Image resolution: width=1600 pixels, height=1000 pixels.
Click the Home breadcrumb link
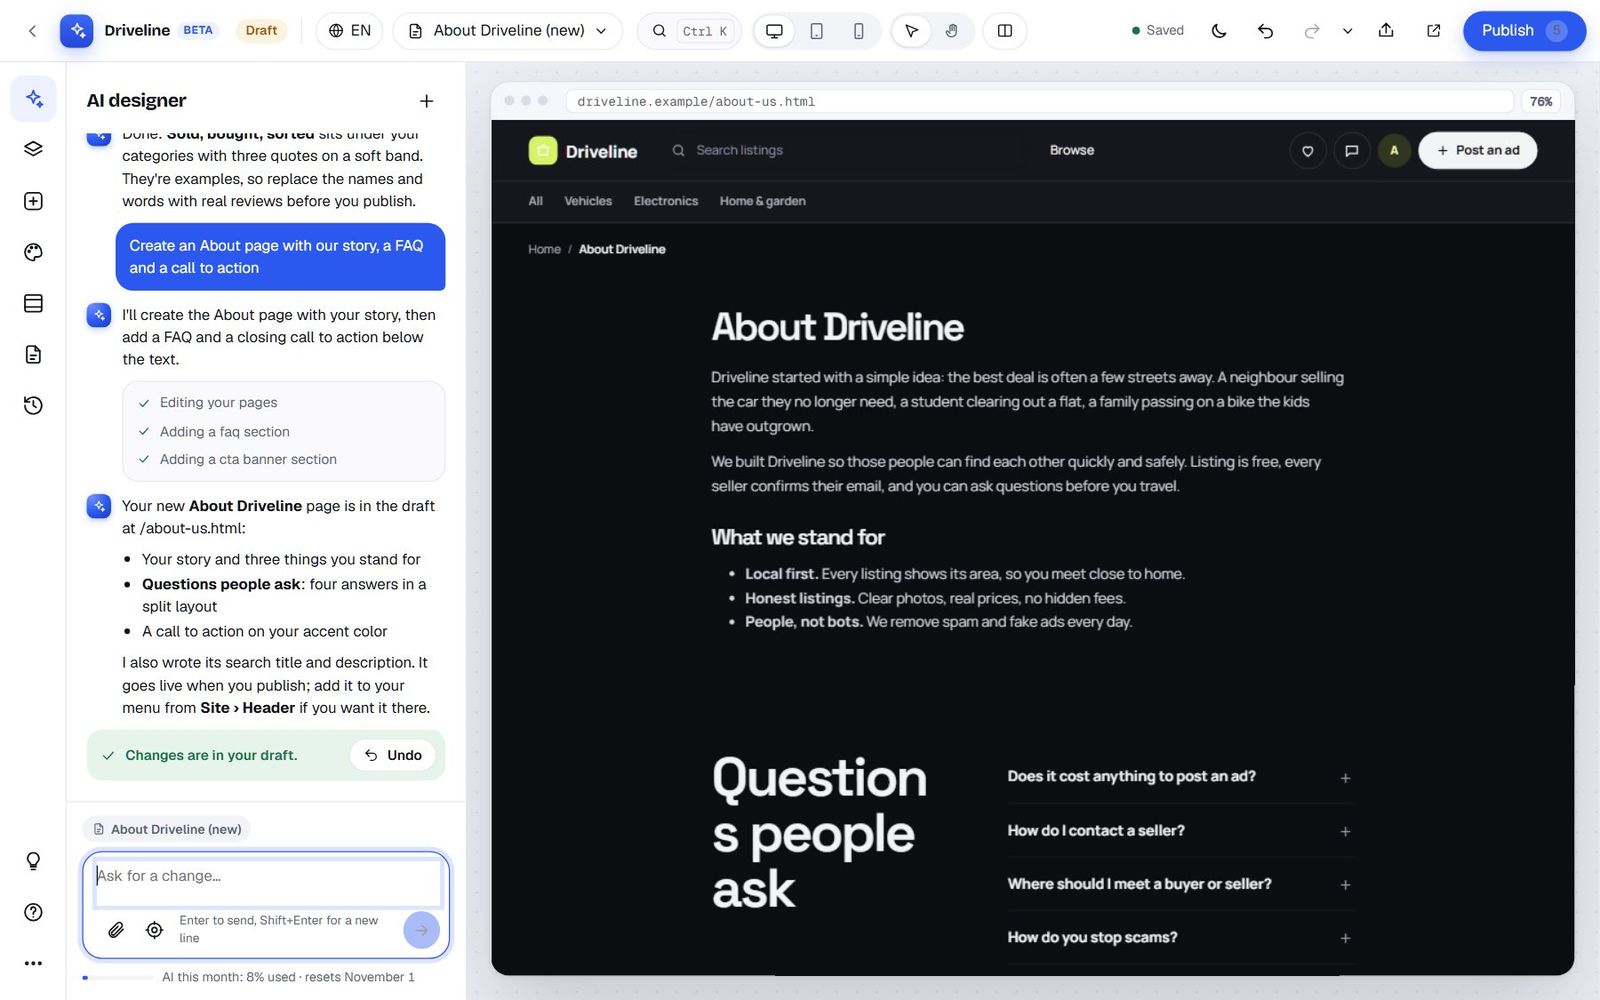tap(544, 249)
